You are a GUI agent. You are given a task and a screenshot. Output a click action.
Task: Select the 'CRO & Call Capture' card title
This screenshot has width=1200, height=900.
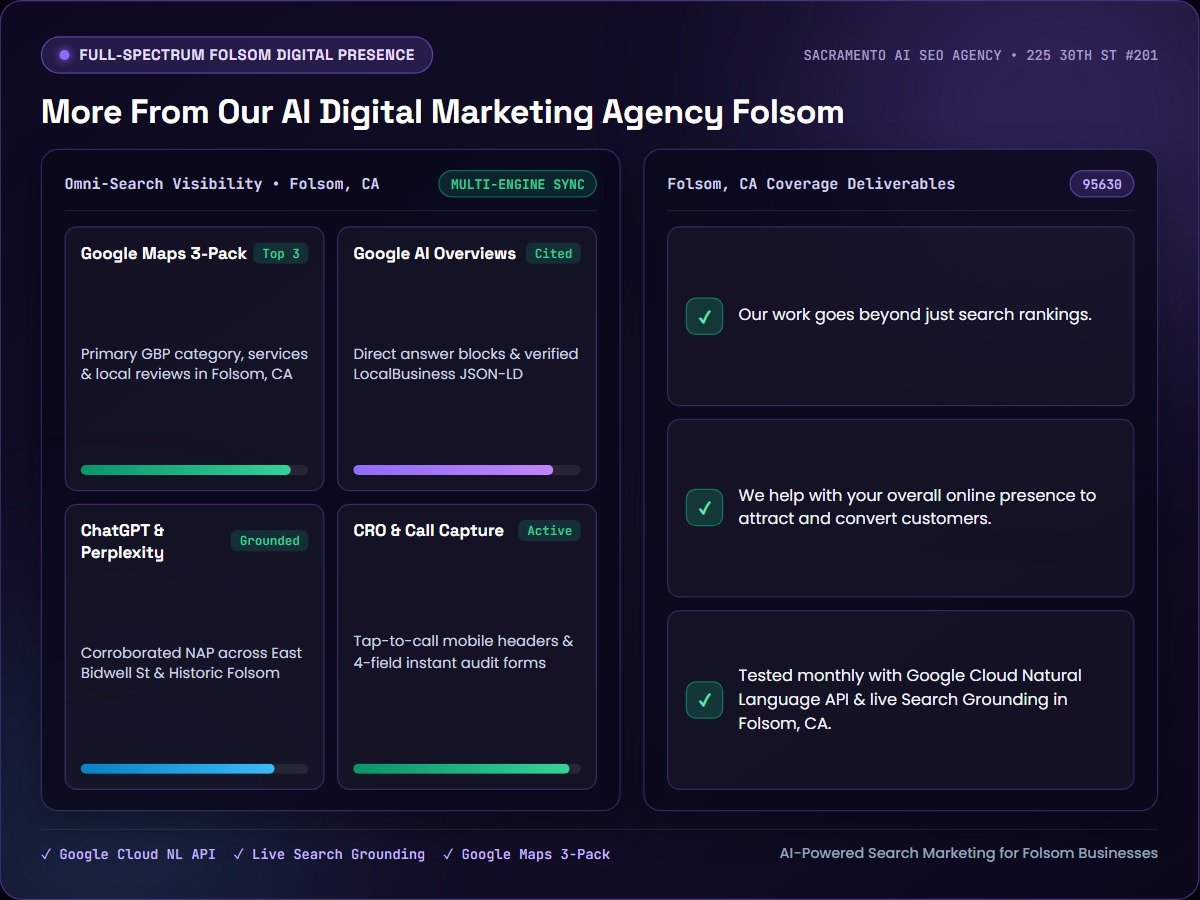coord(429,531)
